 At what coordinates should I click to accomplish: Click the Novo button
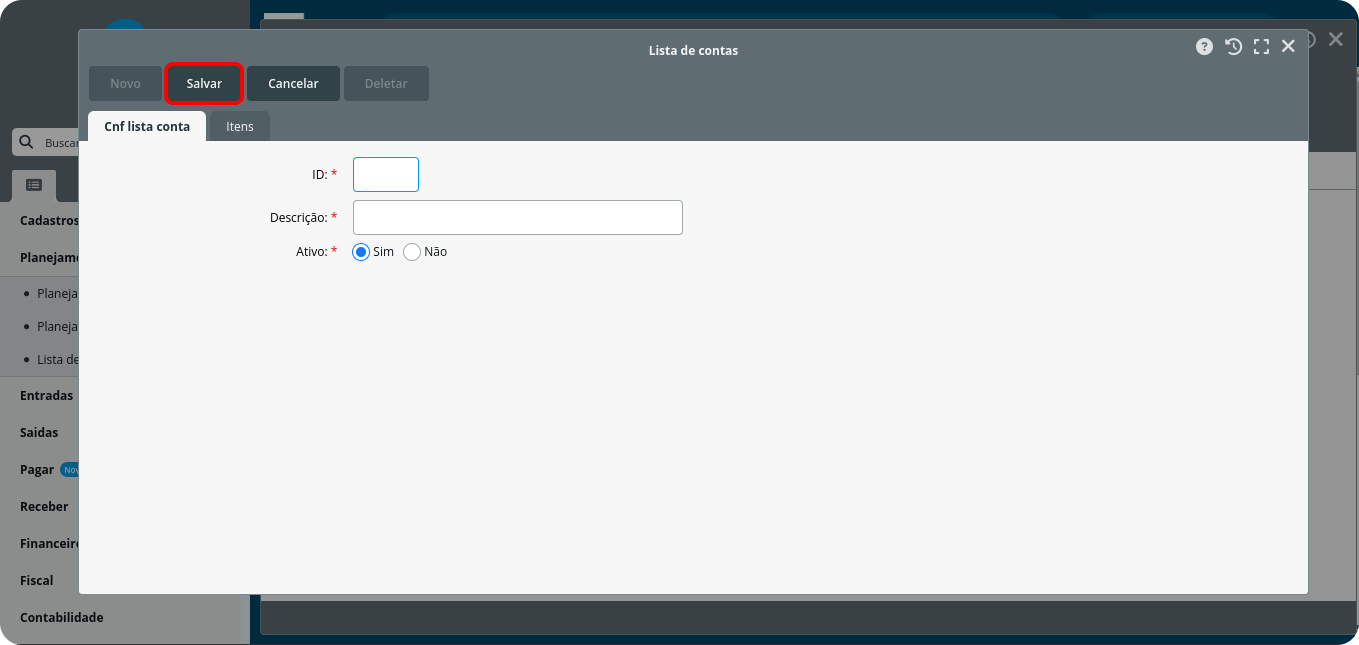125,84
